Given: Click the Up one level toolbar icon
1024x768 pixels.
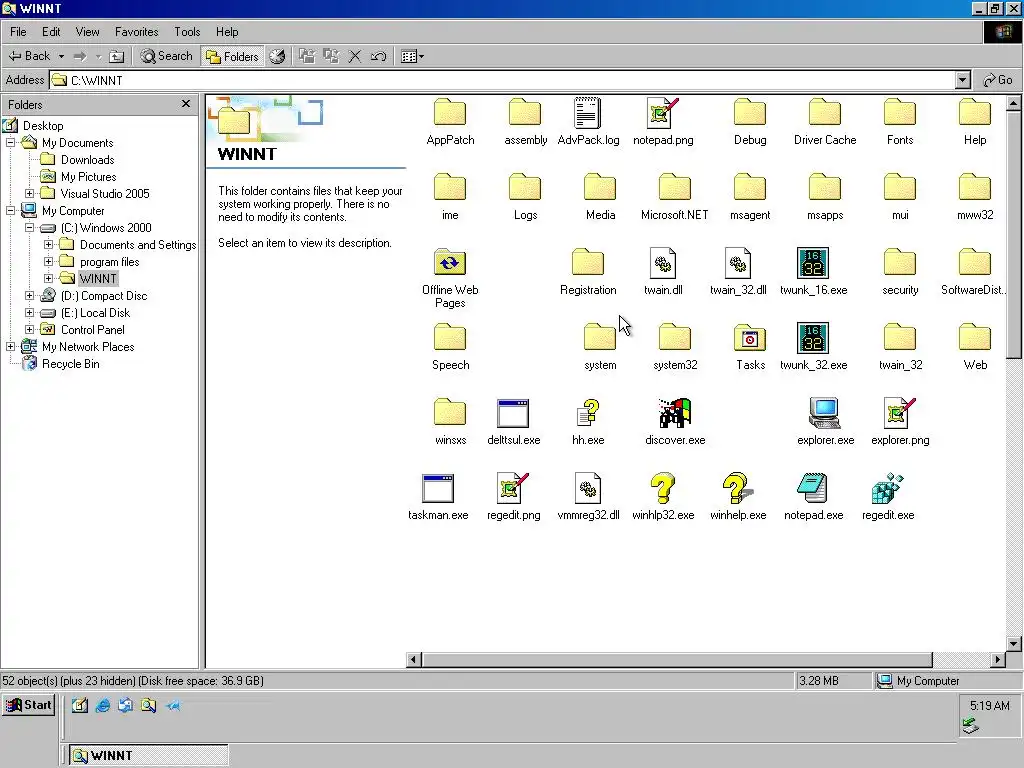Looking at the screenshot, I should click(116, 56).
